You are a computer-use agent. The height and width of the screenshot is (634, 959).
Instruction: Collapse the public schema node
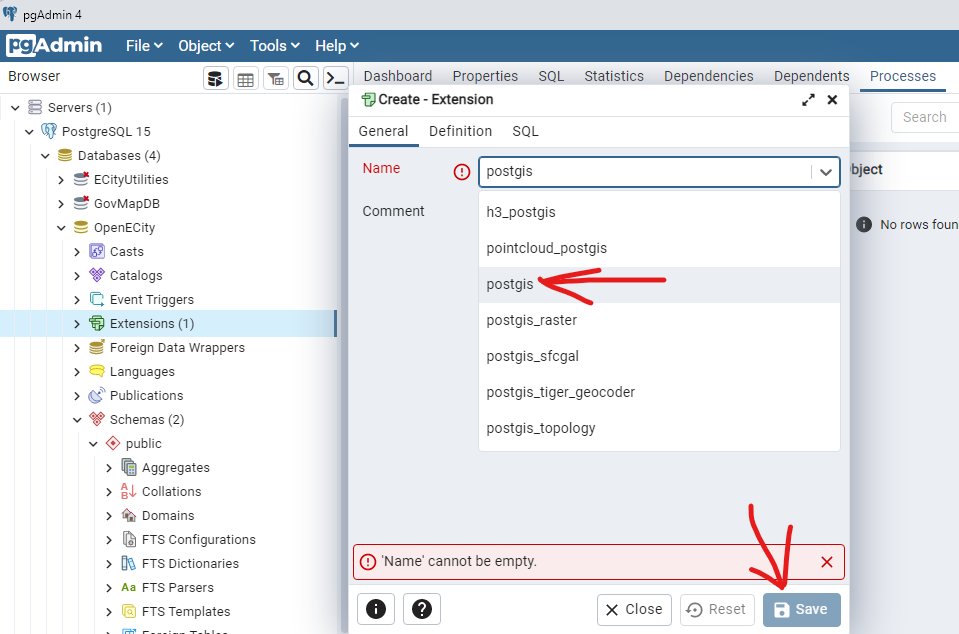click(93, 443)
